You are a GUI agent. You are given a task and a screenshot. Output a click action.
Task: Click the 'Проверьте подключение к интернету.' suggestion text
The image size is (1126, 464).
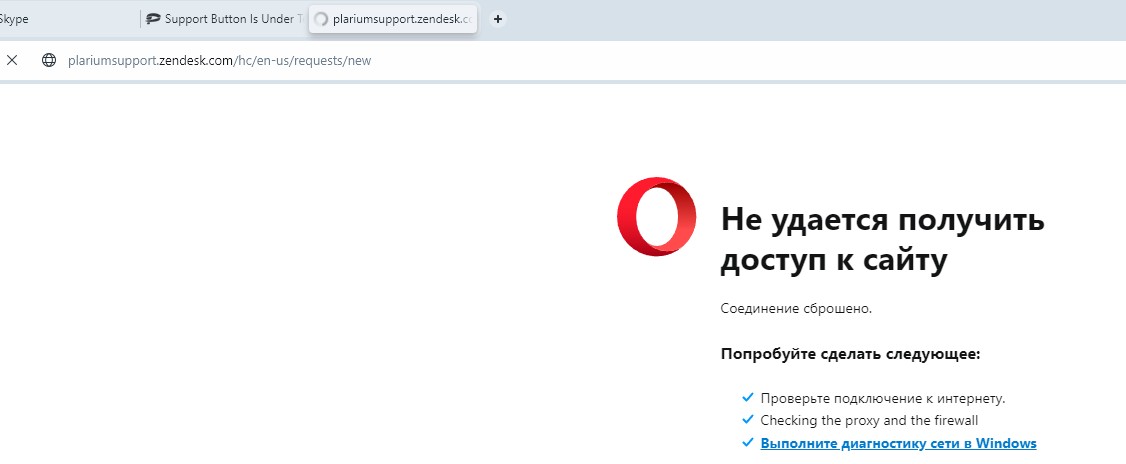click(x=883, y=398)
